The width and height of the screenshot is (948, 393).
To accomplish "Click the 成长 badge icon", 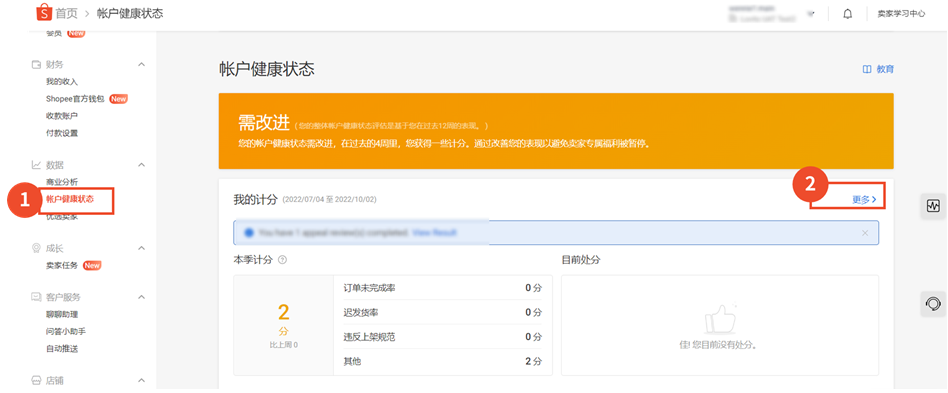I will (36, 248).
